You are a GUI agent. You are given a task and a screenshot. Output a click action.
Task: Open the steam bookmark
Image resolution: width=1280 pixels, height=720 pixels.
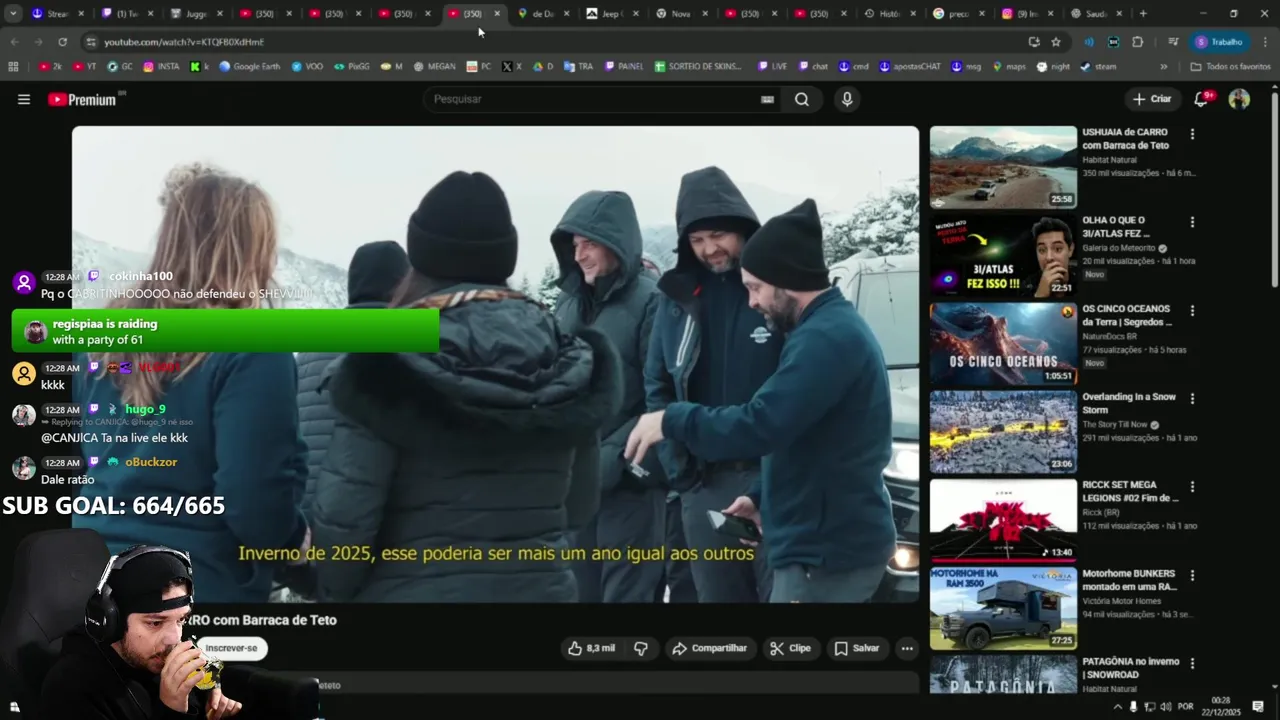pyautogui.click(x=1098, y=66)
